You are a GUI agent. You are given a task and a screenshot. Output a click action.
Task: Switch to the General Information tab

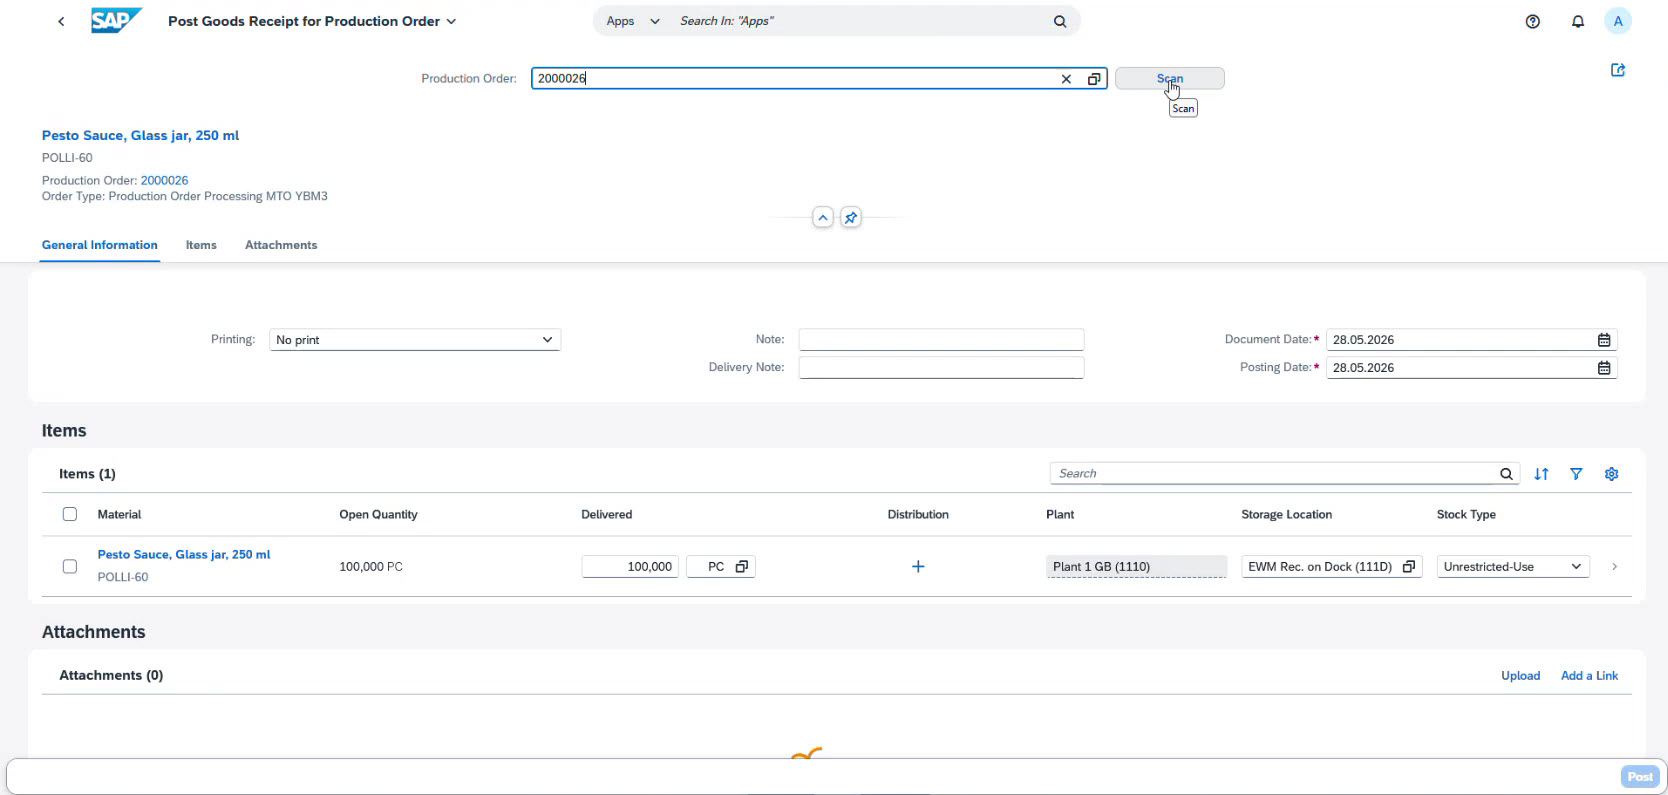point(100,245)
